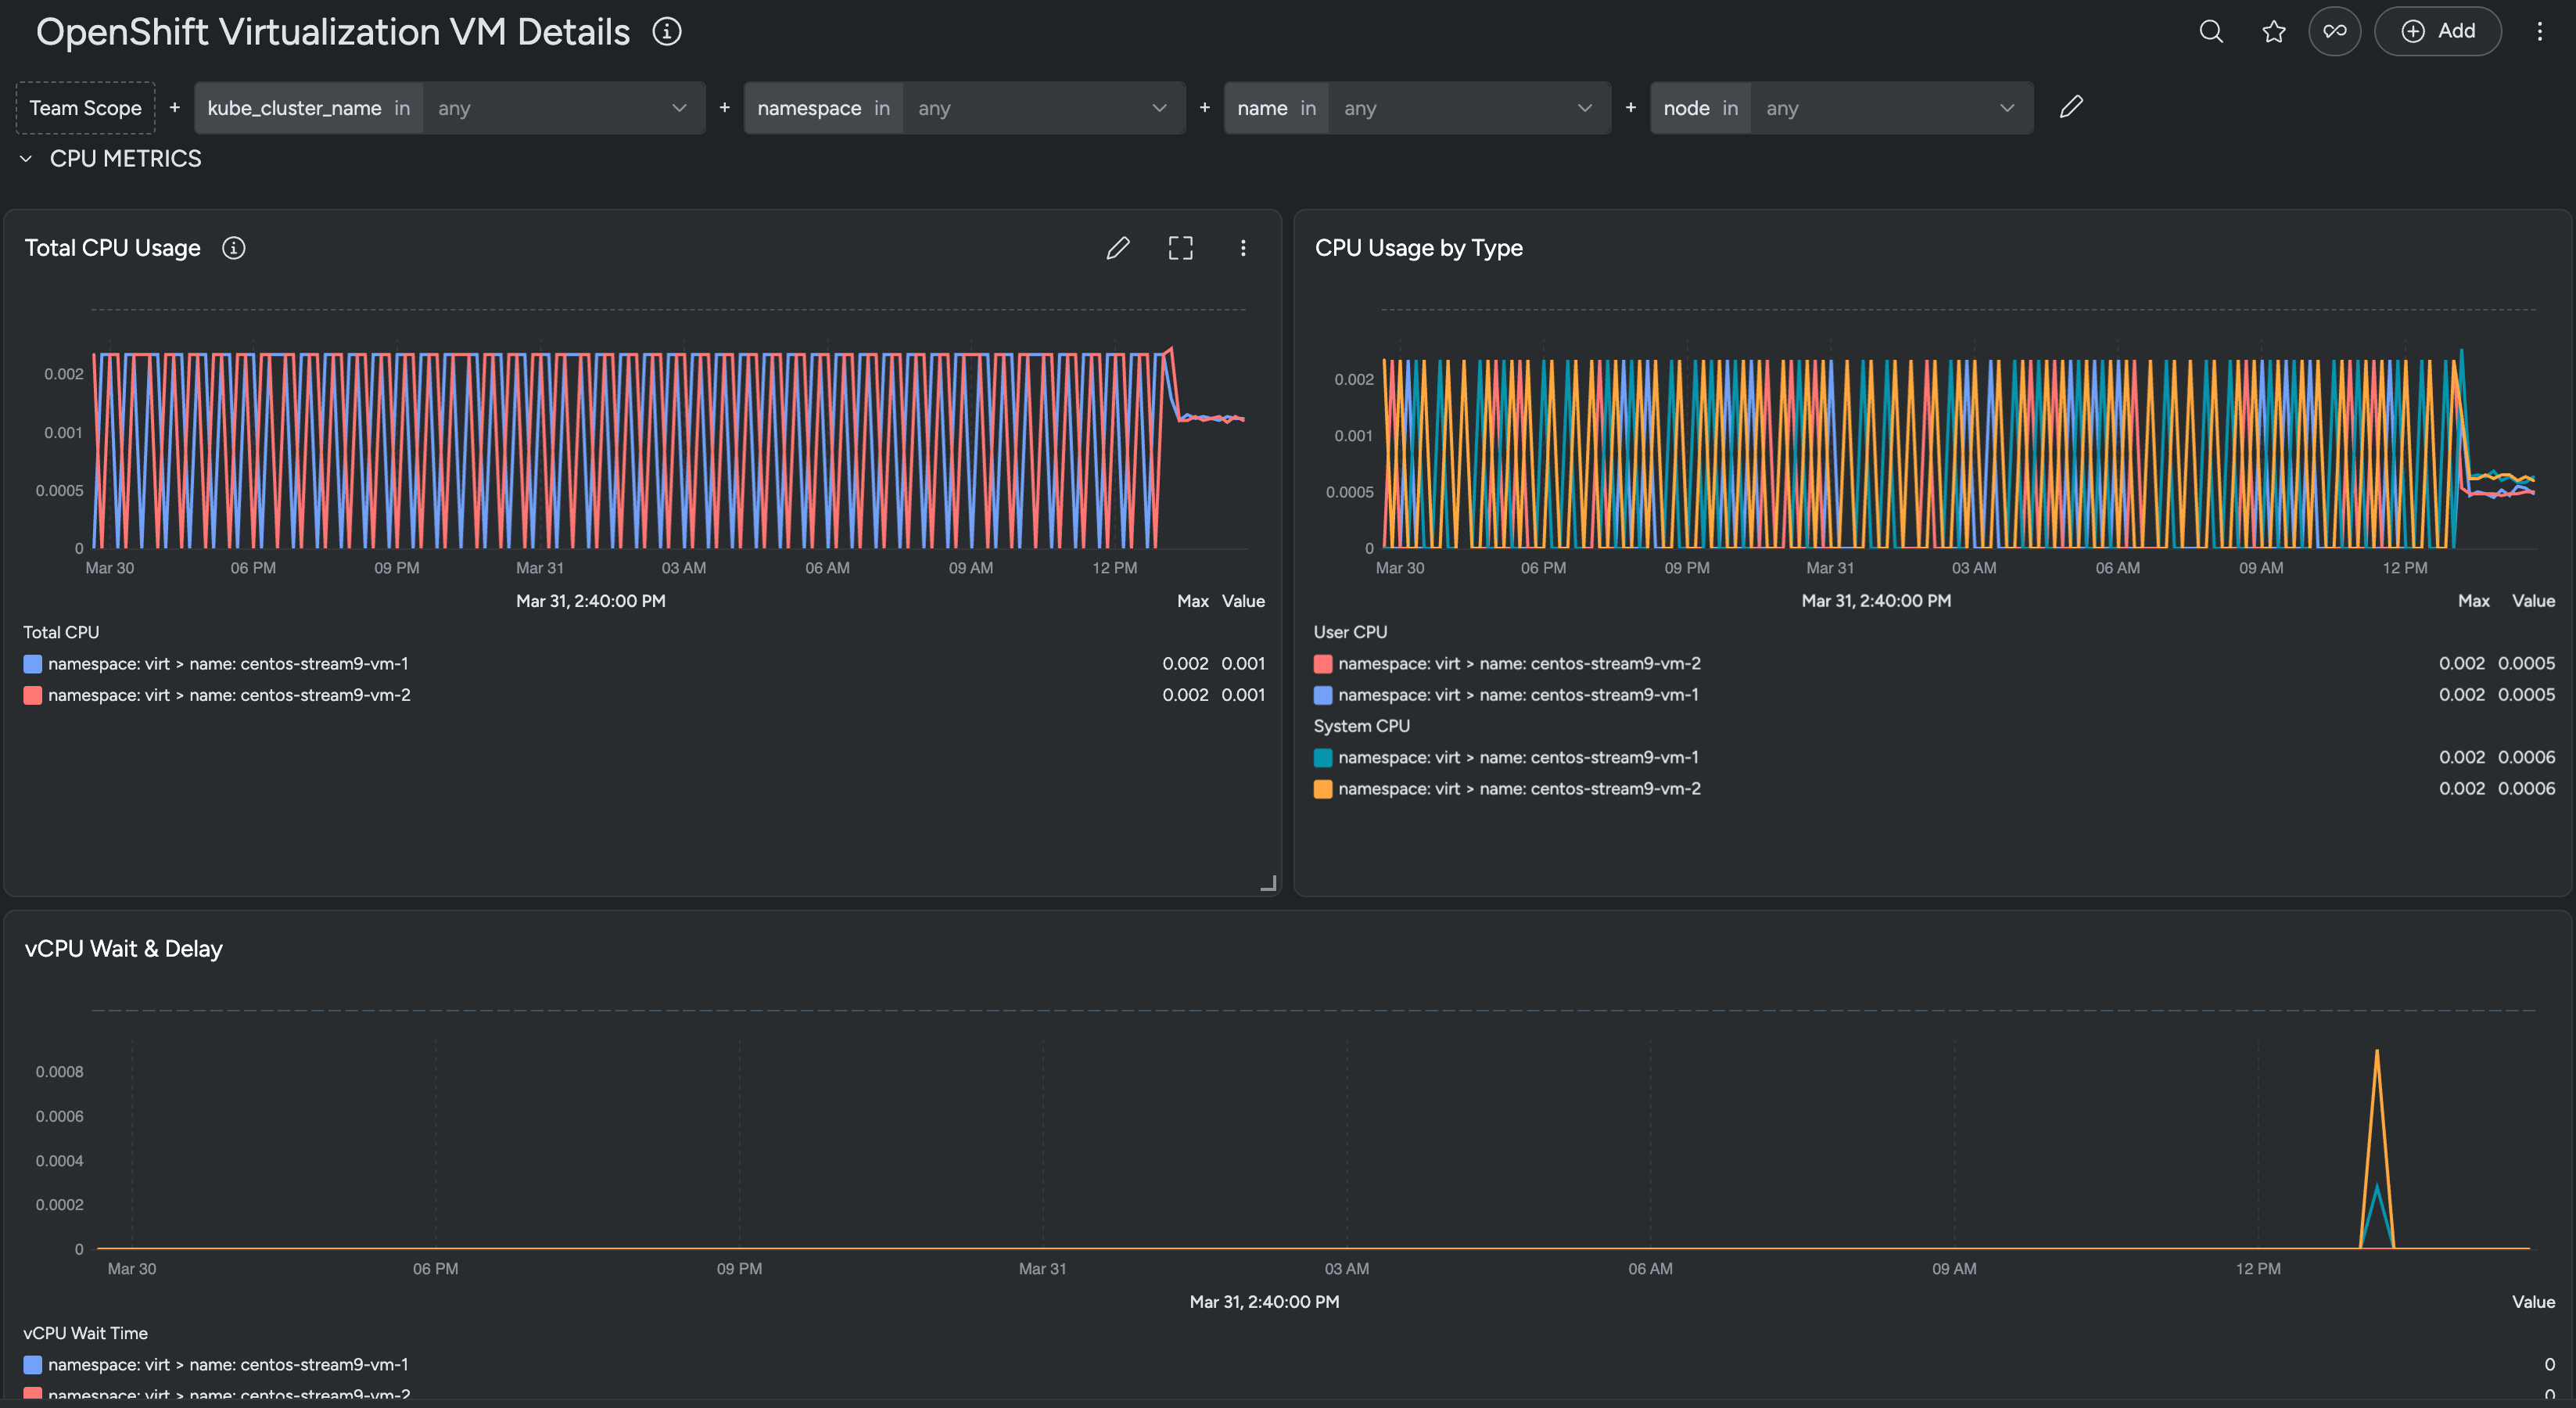
Task: Open the dashboard kebab menu at top right
Action: [x=2539, y=31]
